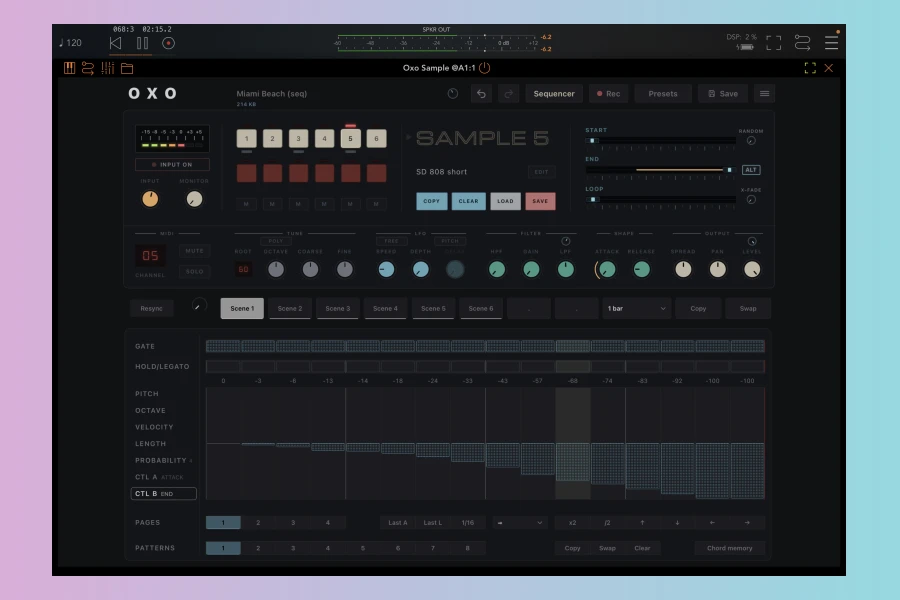Click the END position slider handle

point(730,170)
